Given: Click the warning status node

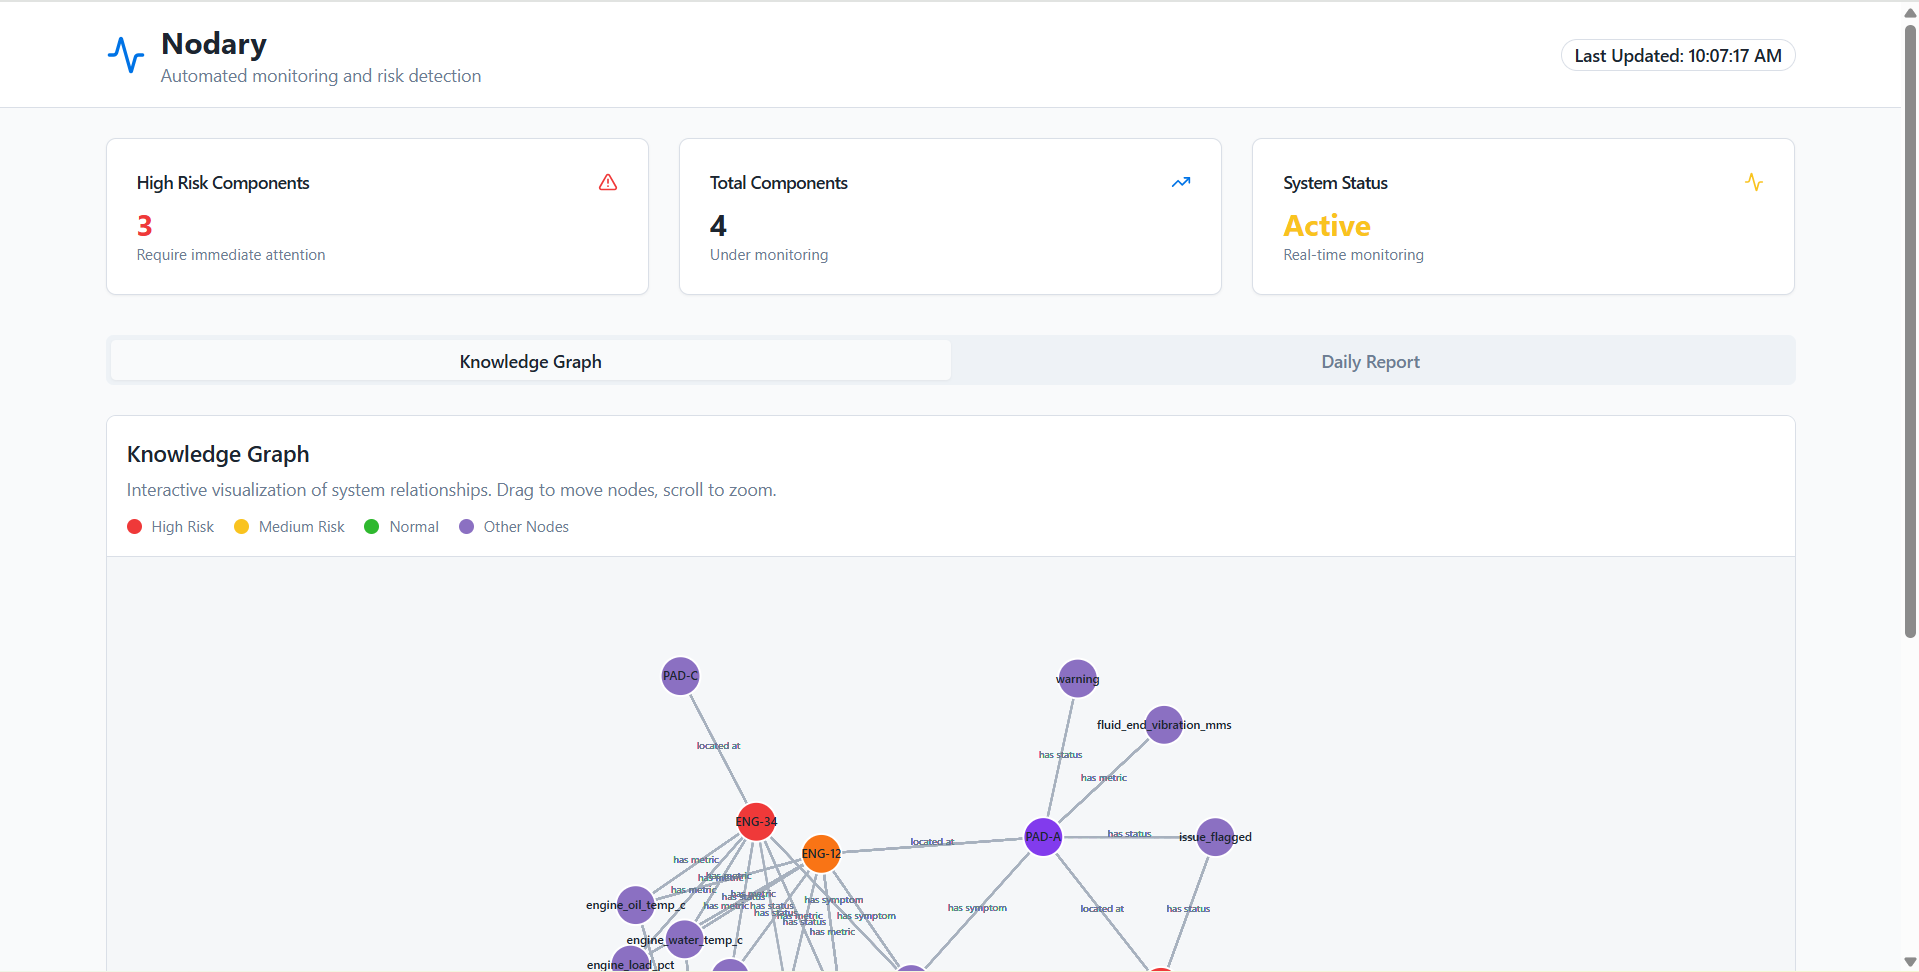Looking at the screenshot, I should (x=1078, y=679).
